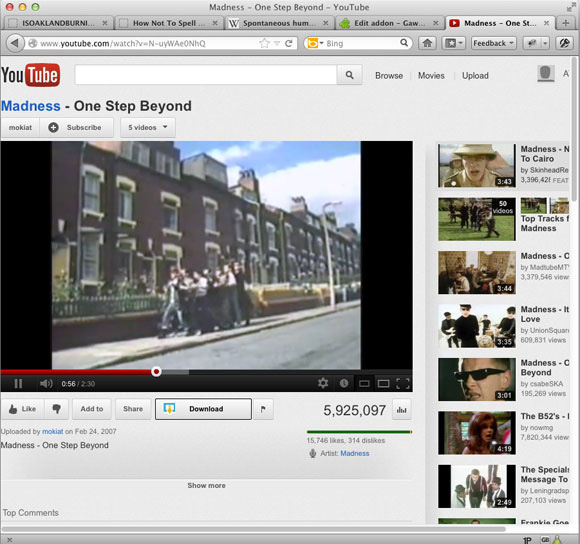Viewport: 580px width, 544px height.
Task: Click the YouTube search magnifier button
Action: (349, 75)
